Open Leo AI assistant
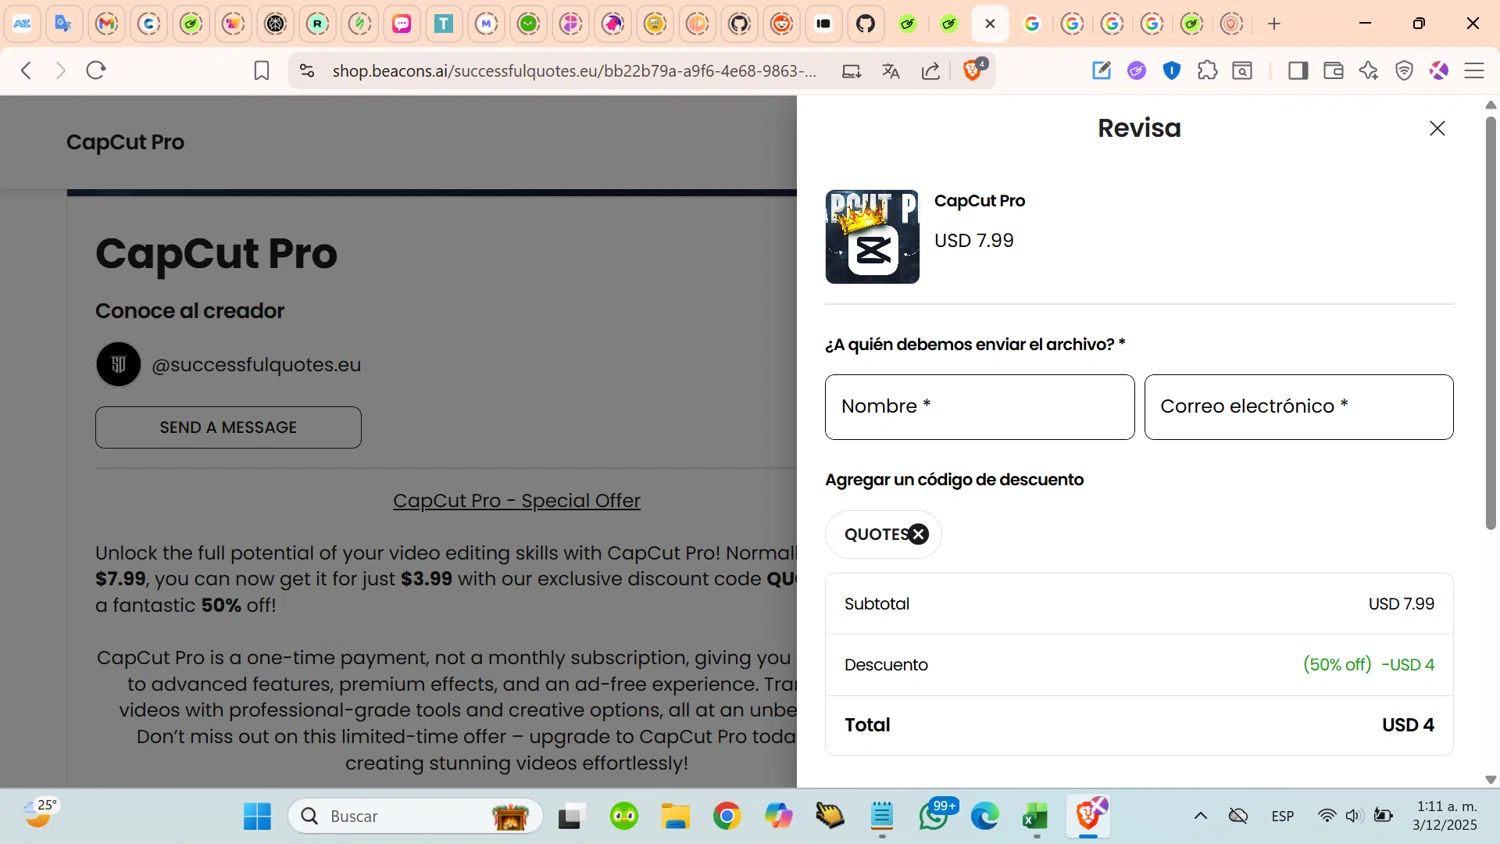This screenshot has height=844, width=1500. tap(1369, 70)
